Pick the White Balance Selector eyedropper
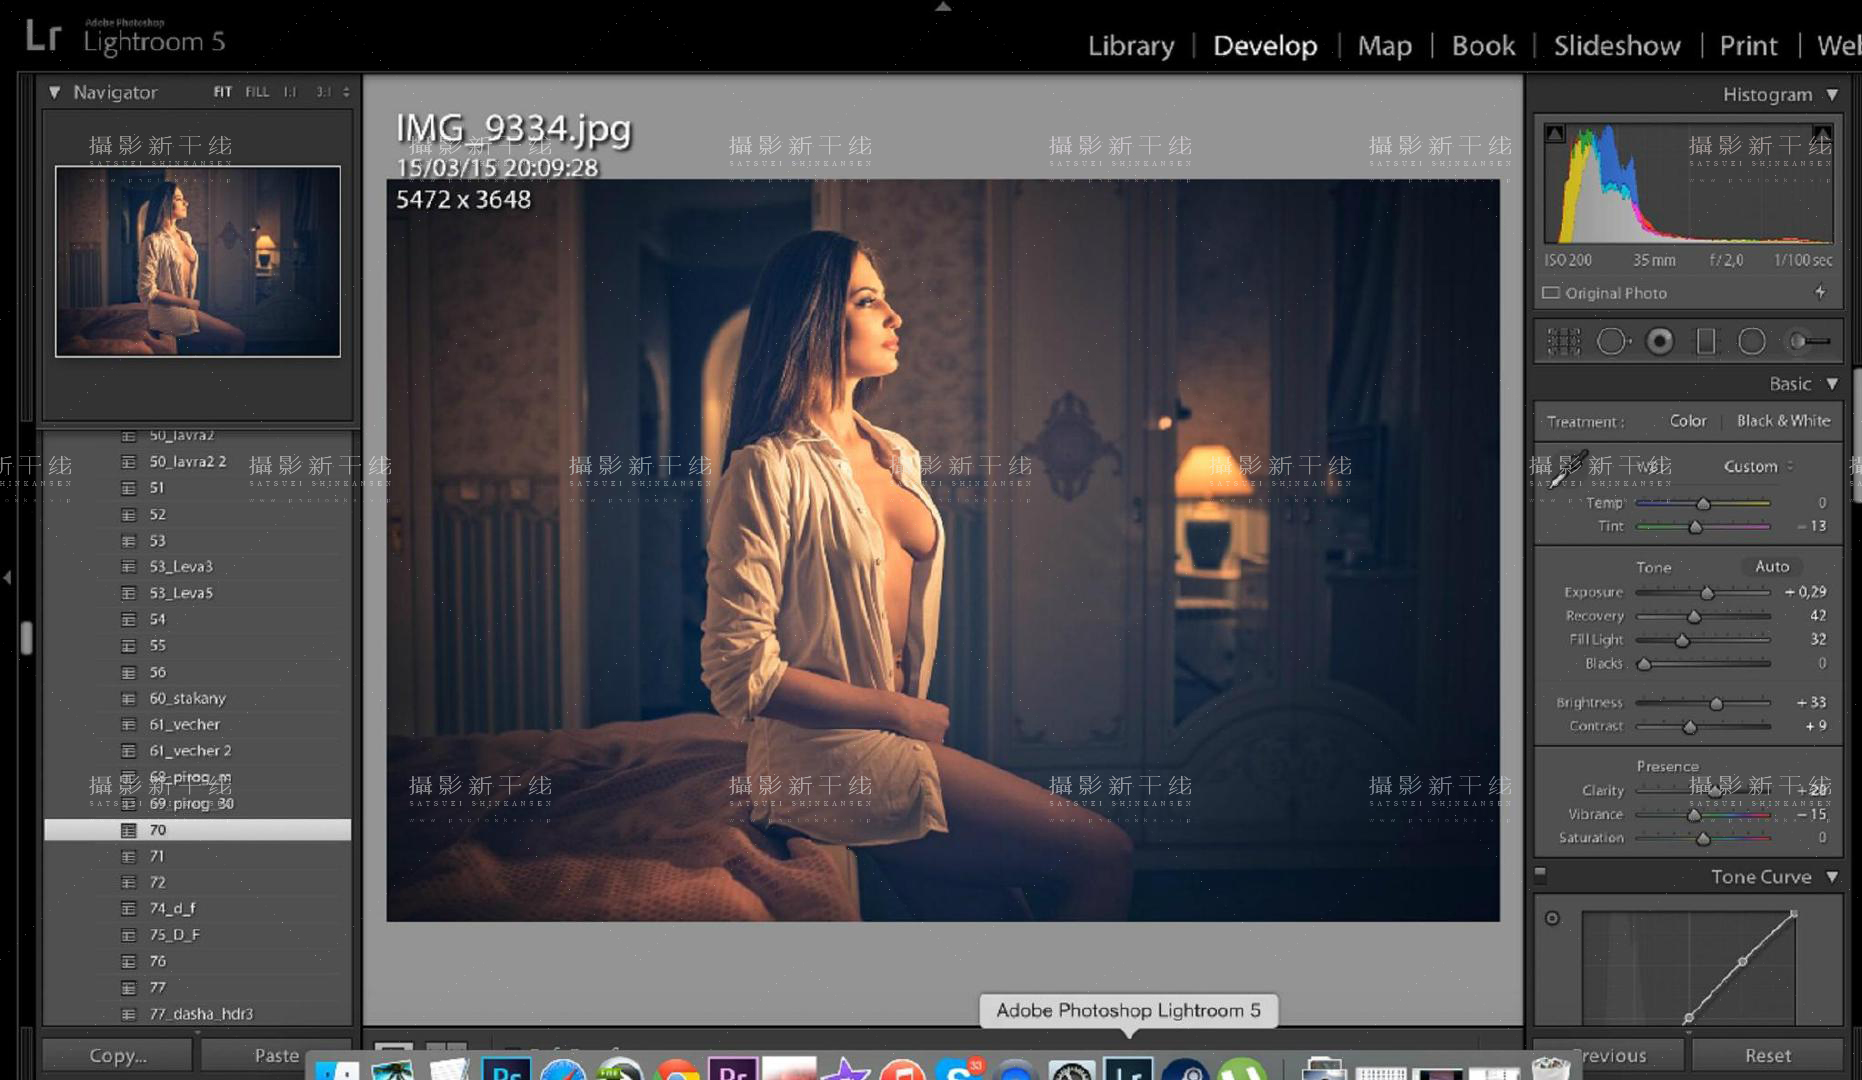This screenshot has height=1080, width=1862. [1570, 468]
